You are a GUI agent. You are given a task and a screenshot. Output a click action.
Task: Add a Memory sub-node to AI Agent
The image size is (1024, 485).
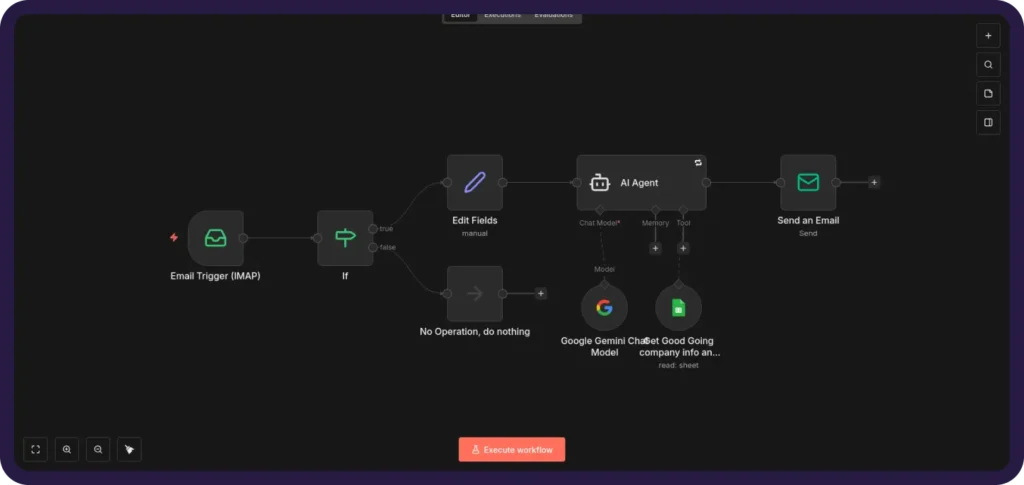point(655,248)
